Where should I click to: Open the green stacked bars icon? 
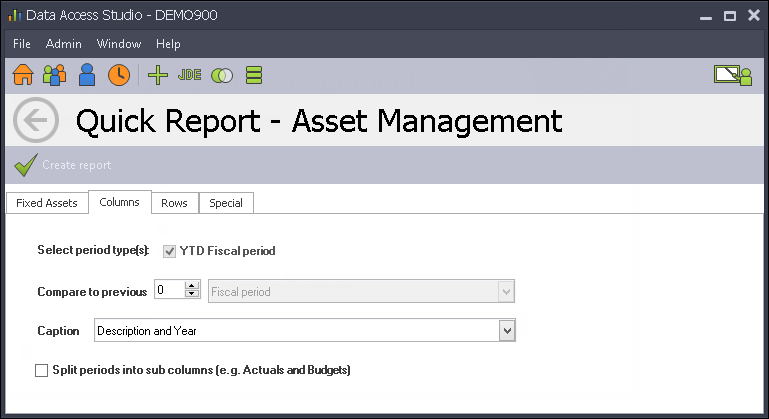point(254,75)
